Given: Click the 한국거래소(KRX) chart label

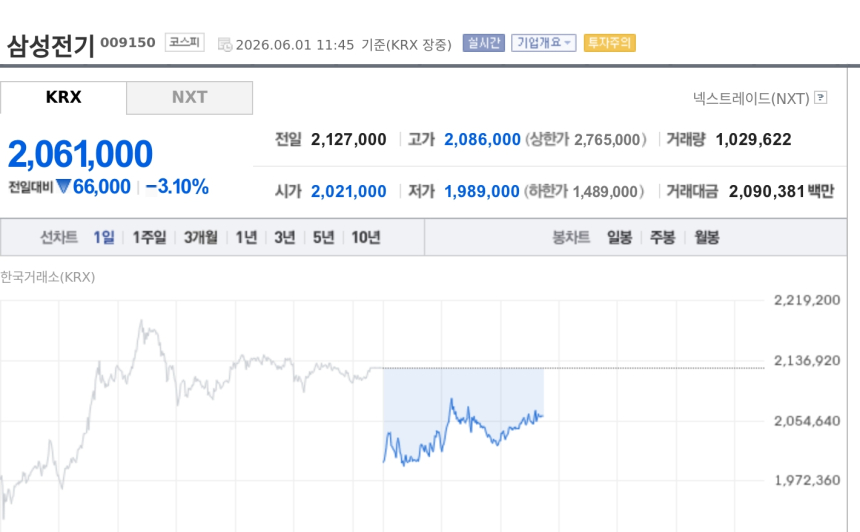Looking at the screenshot, I should pos(48,277).
